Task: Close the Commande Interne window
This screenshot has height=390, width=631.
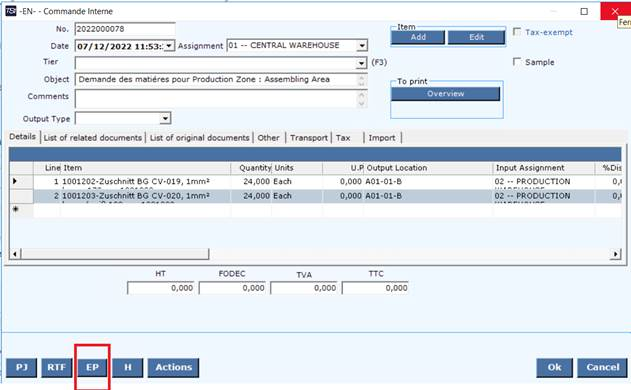Action: coord(615,11)
